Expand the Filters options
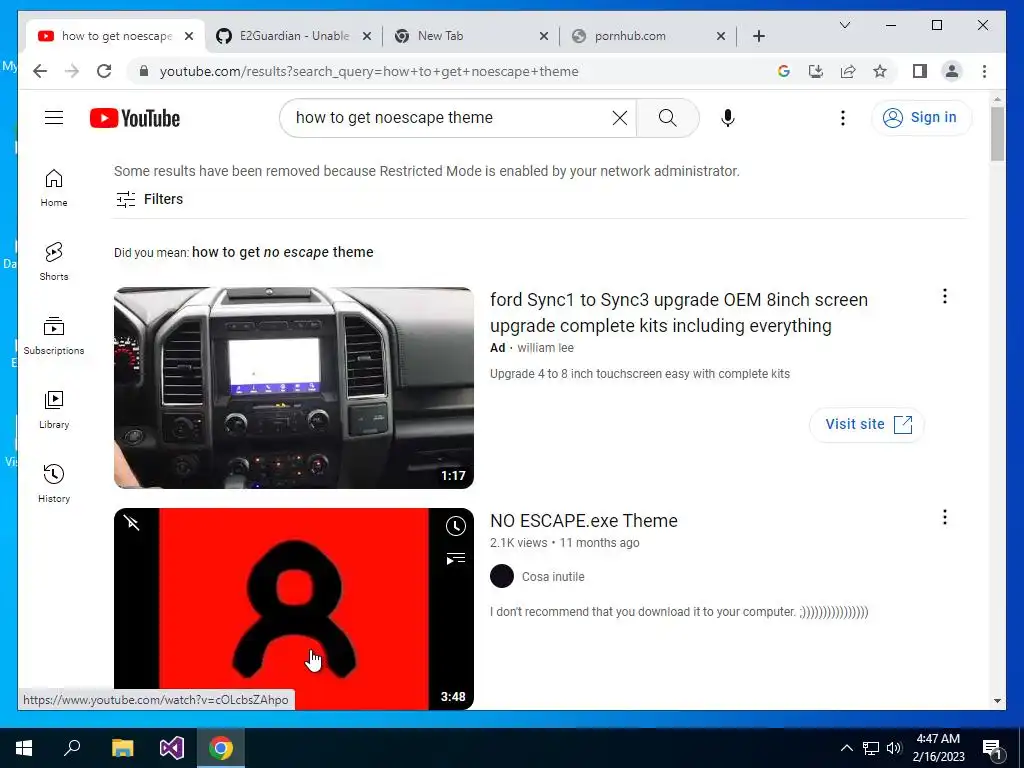1024x768 pixels. click(x=149, y=199)
